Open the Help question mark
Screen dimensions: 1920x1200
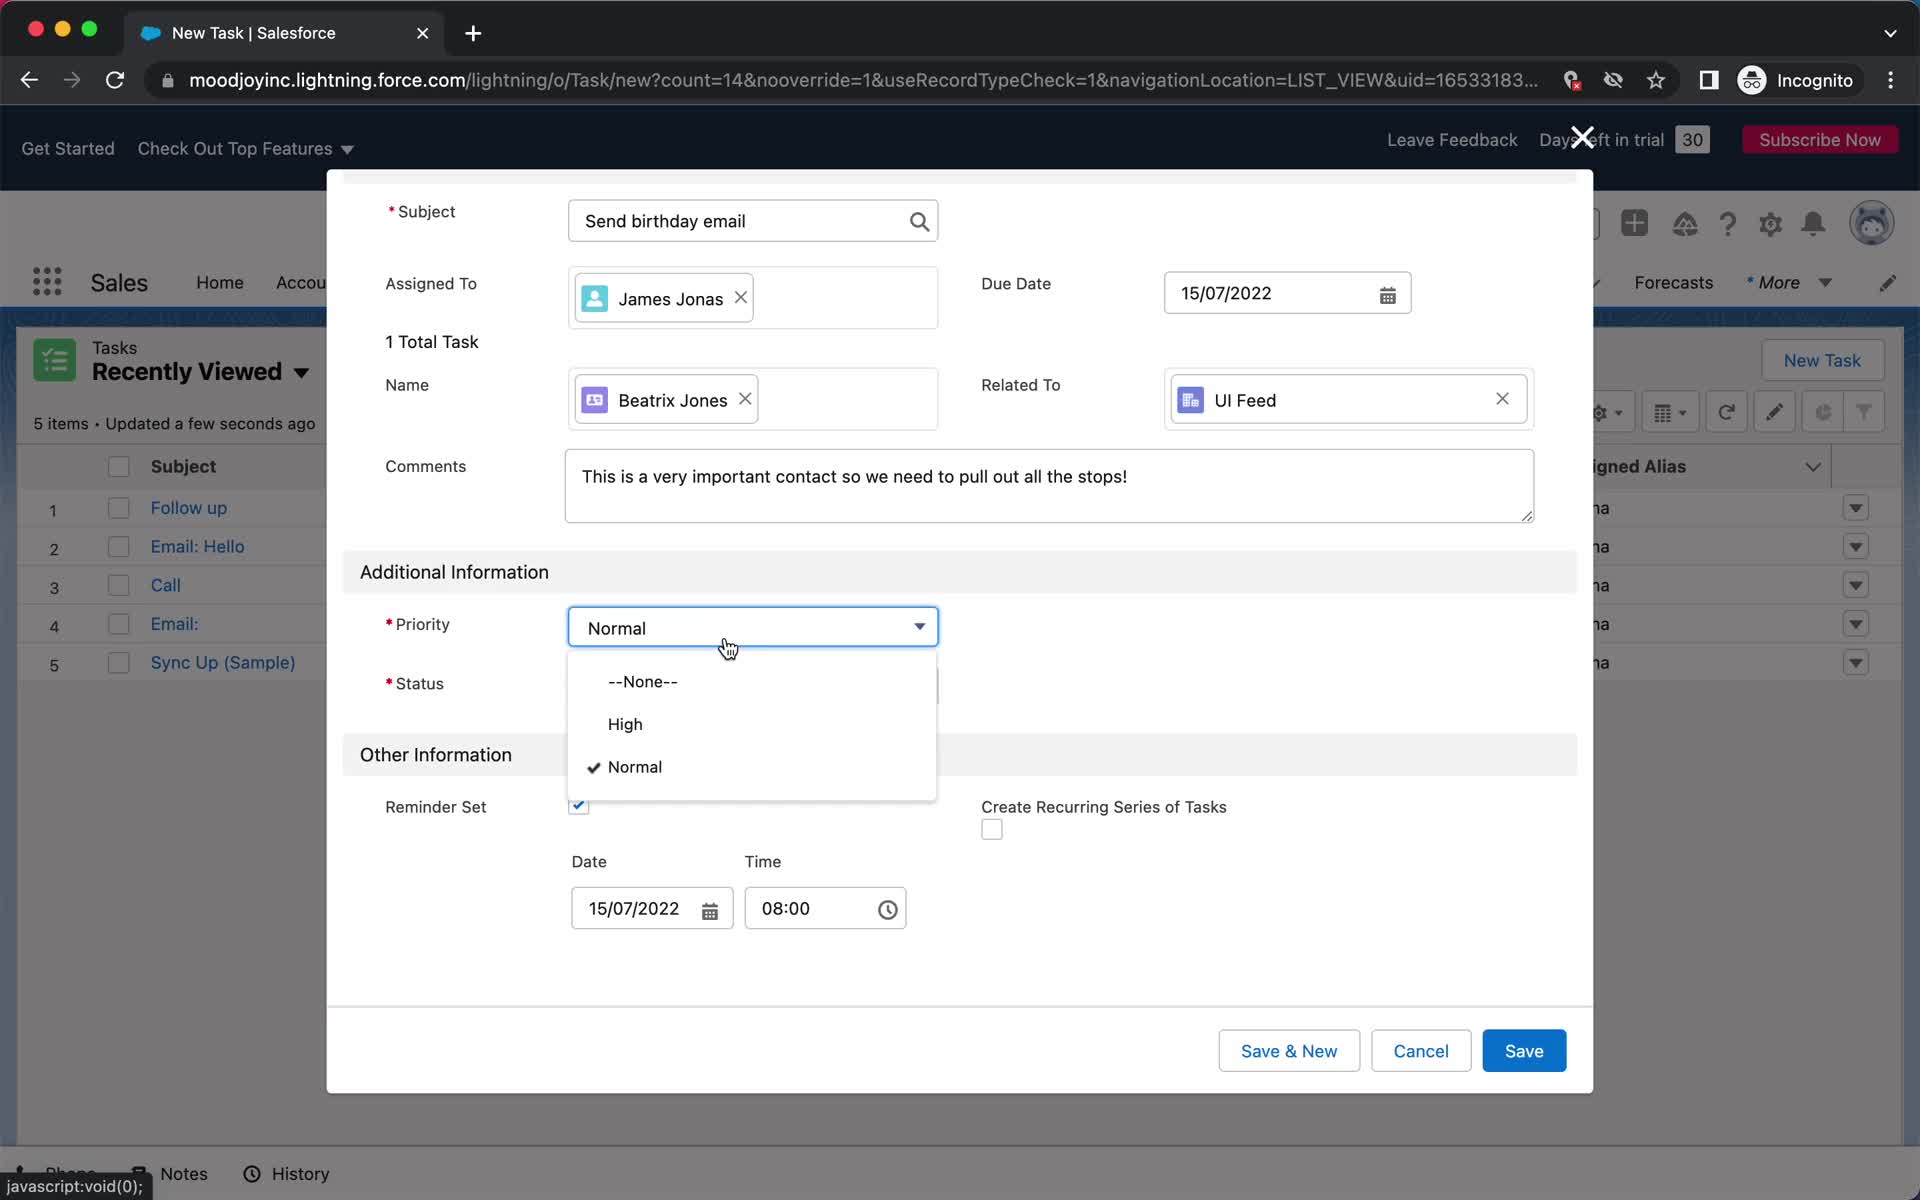[x=1727, y=224]
